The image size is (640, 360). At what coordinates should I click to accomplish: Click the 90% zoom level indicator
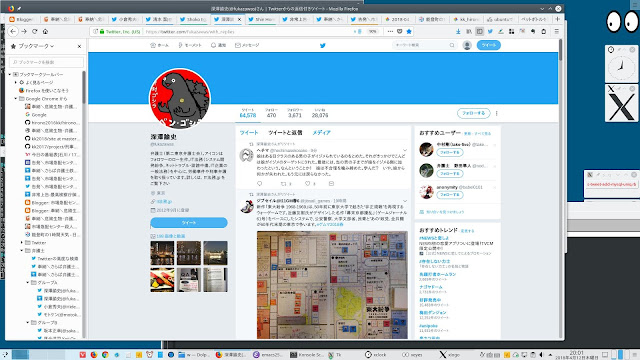tap(372, 31)
